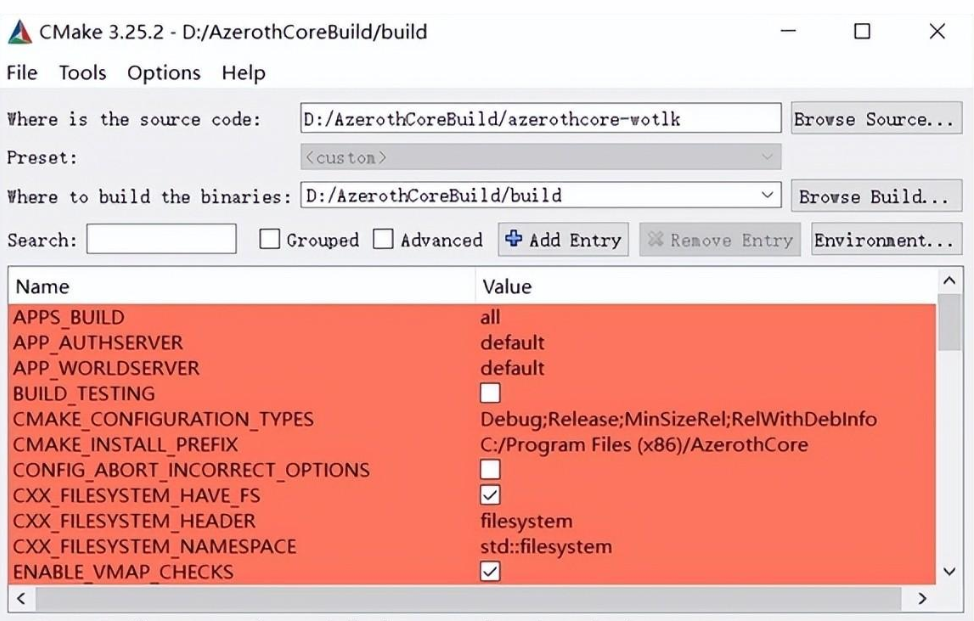This screenshot has height=621, width=974.
Task: Click value 'C:/Program Files (x86)/AzerothCore'
Action: click(644, 445)
